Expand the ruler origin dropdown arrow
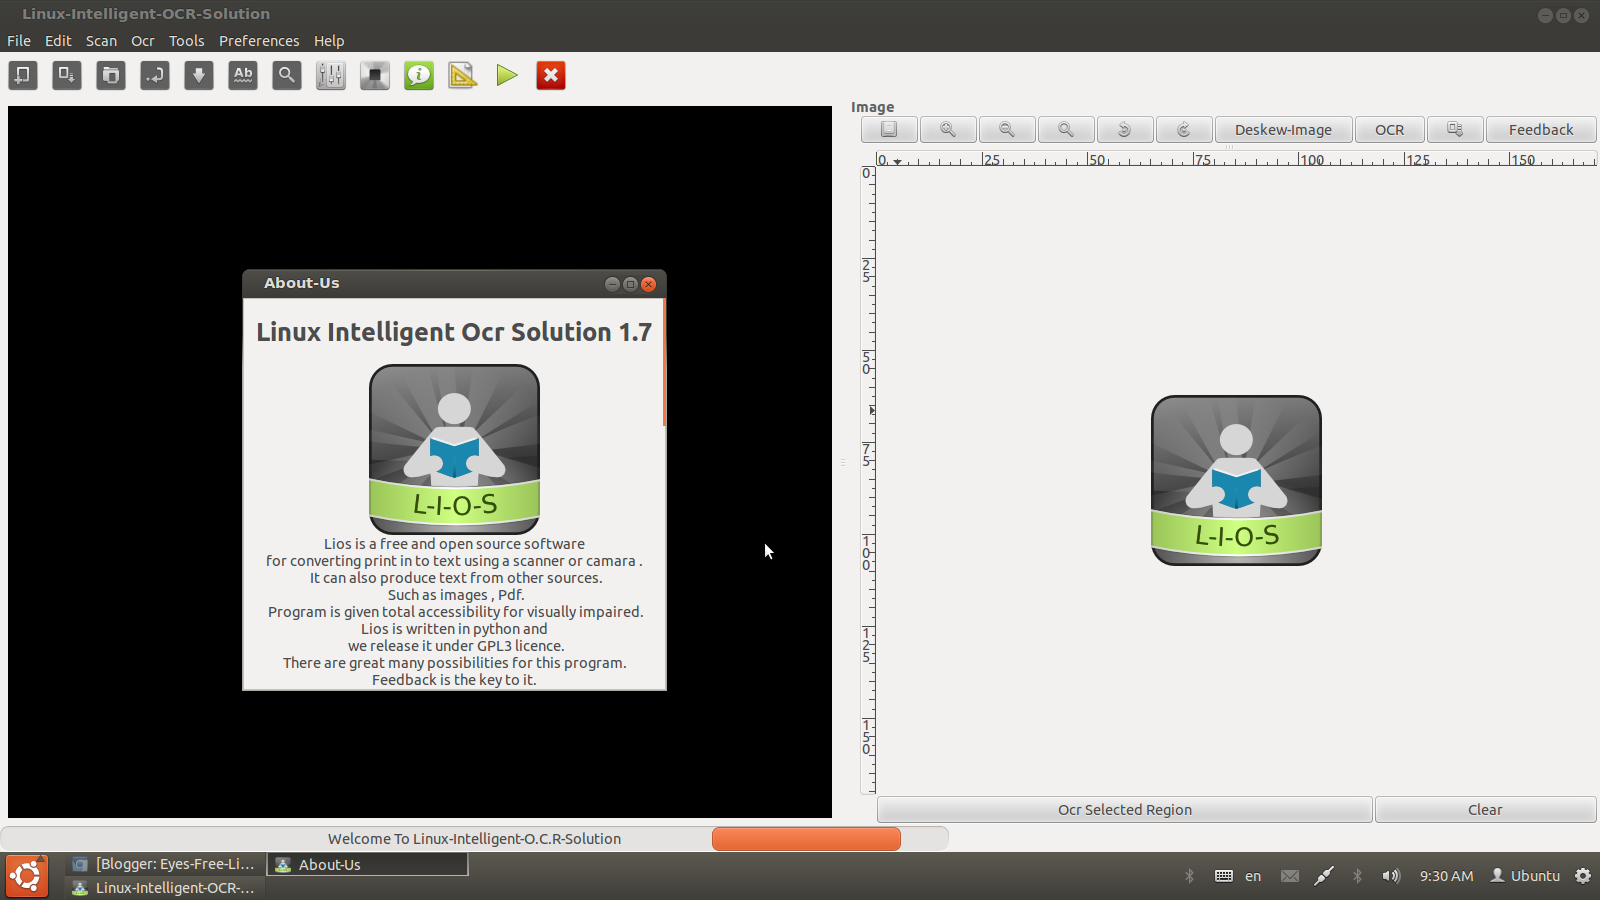The width and height of the screenshot is (1600, 900). tap(897, 160)
